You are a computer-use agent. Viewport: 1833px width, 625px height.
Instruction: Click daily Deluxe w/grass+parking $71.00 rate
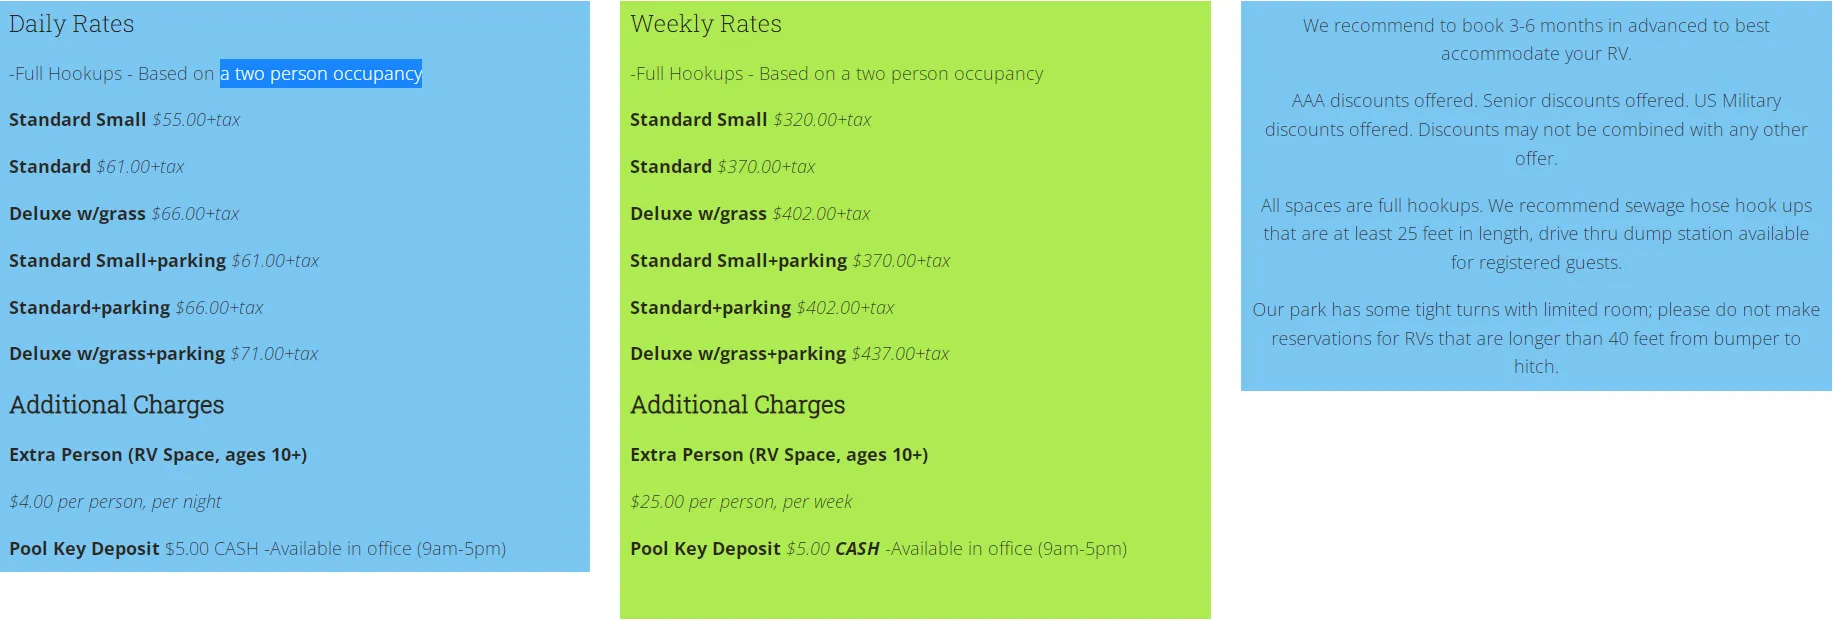(x=164, y=354)
